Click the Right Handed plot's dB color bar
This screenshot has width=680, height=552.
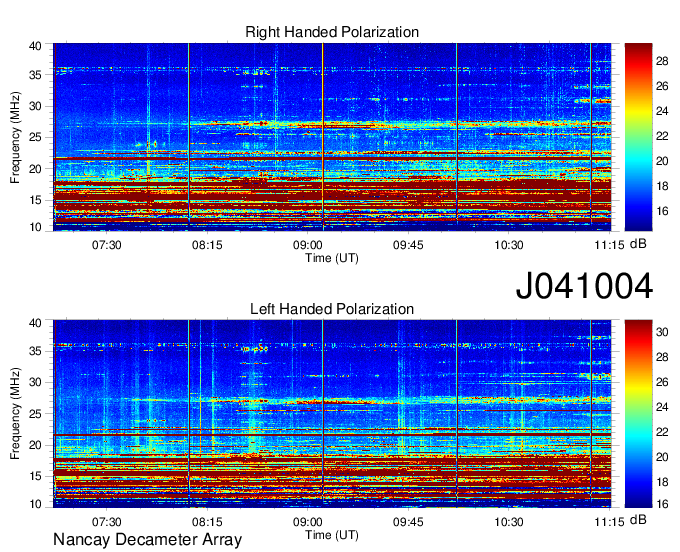pyautogui.click(x=638, y=137)
